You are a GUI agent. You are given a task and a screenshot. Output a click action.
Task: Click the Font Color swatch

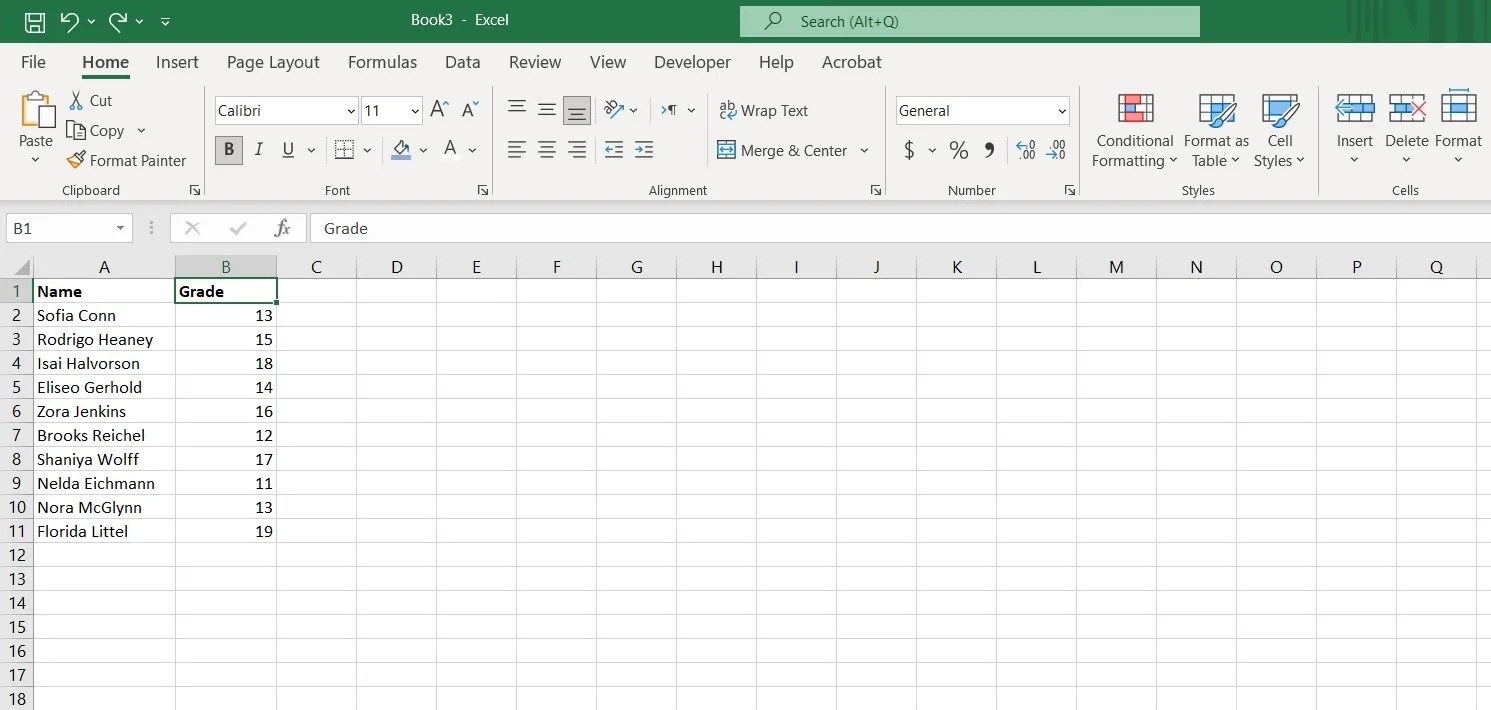(x=450, y=150)
